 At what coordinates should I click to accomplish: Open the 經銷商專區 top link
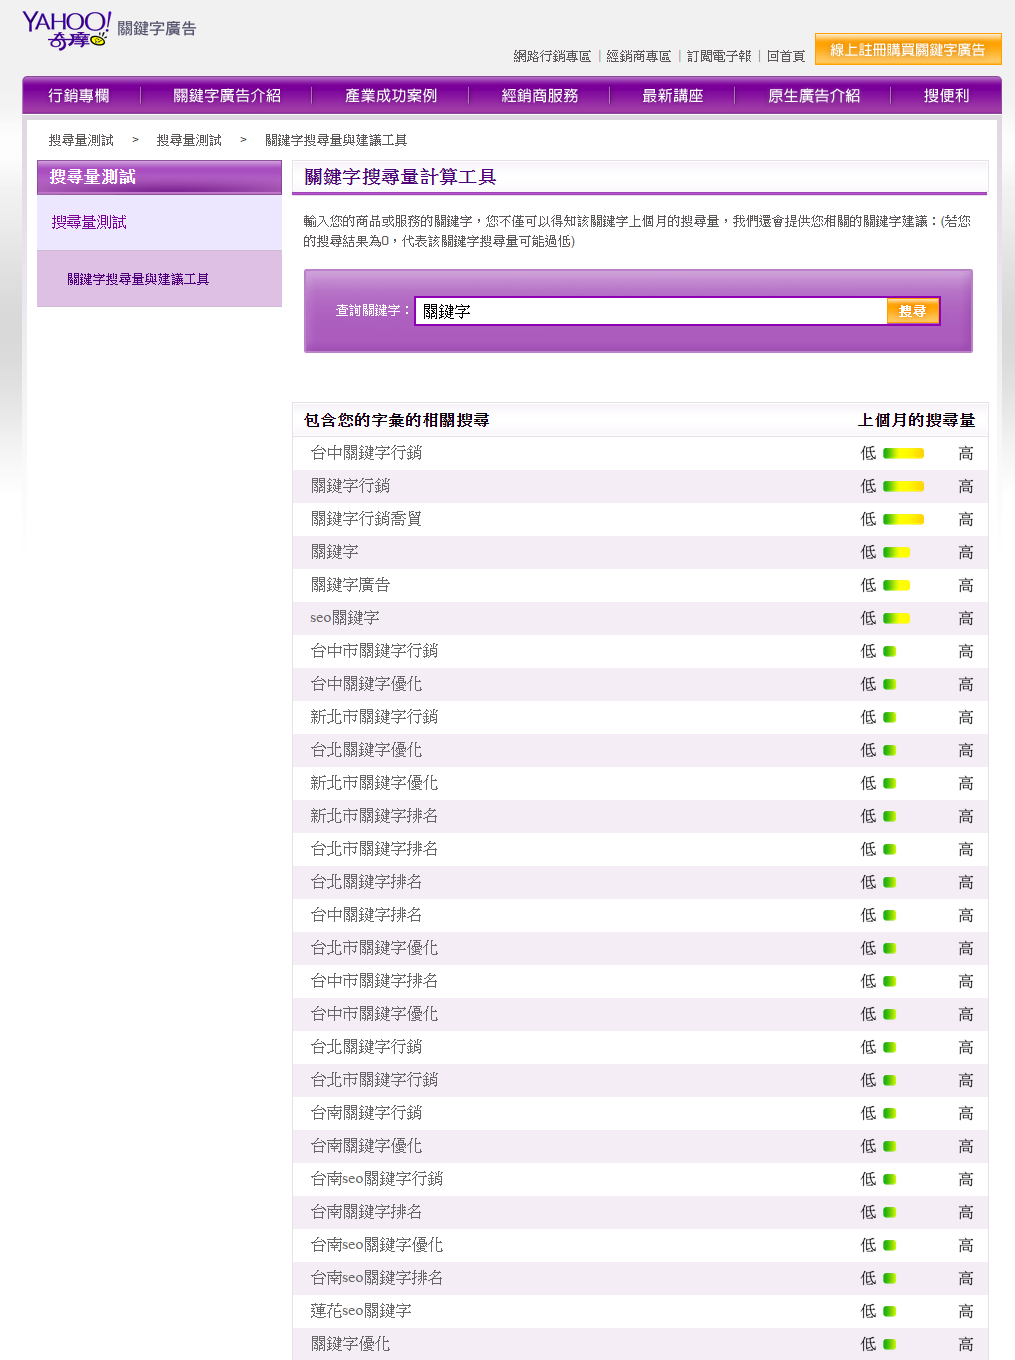pyautogui.click(x=639, y=56)
